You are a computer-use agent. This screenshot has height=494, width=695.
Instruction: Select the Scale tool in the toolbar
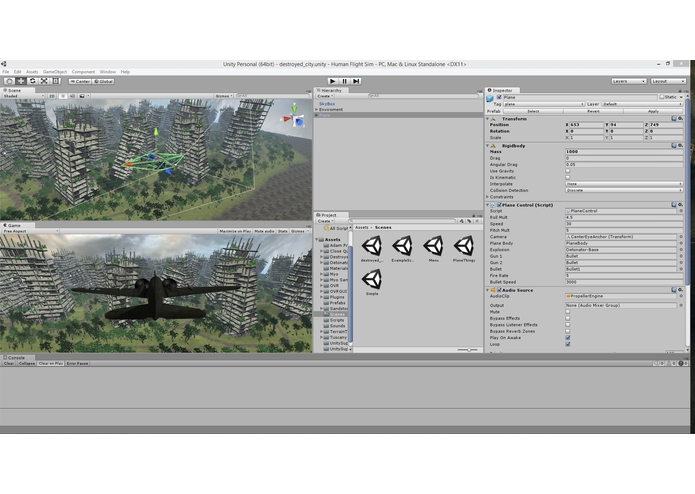pos(44,81)
